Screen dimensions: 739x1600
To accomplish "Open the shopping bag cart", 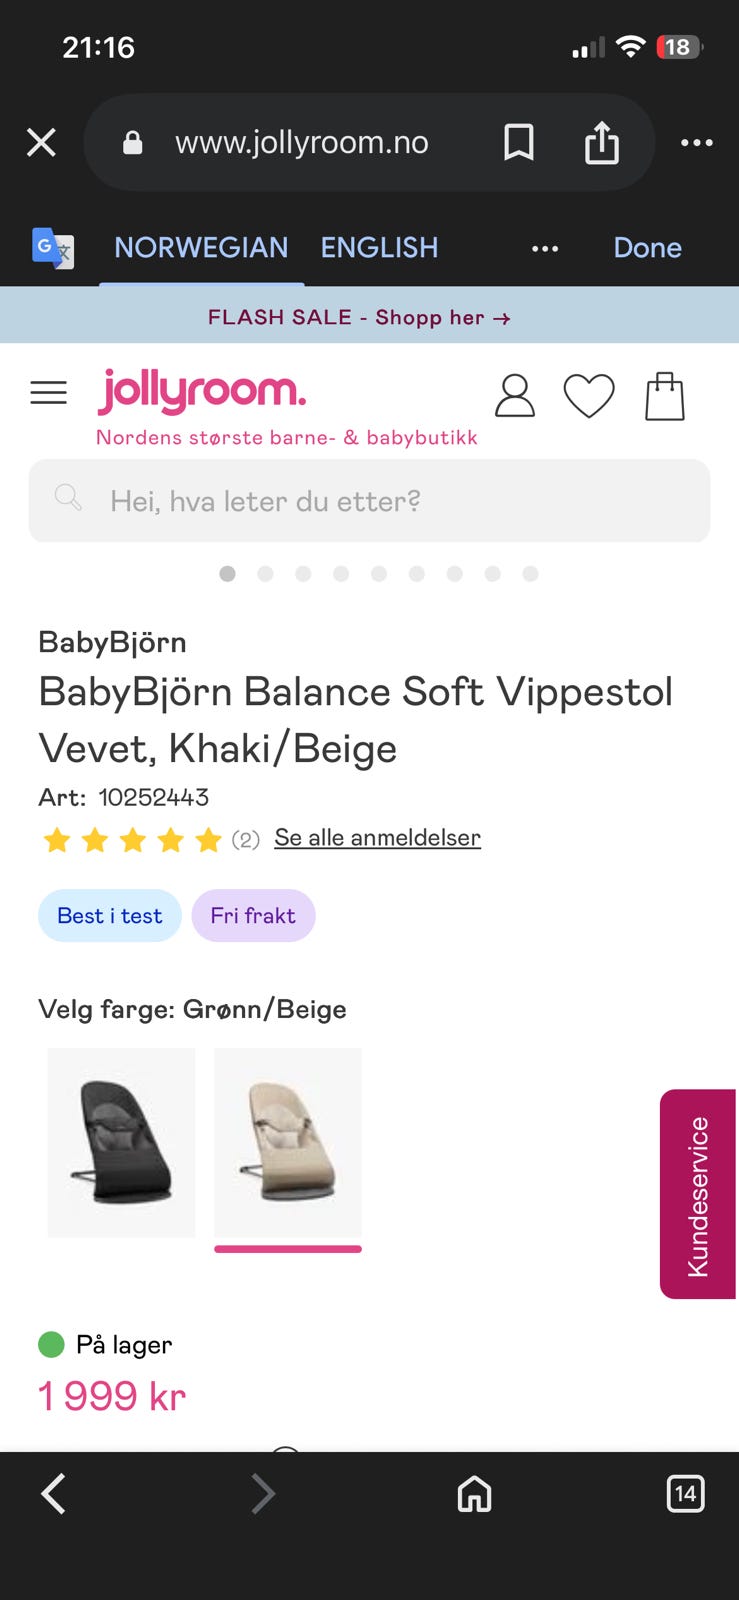I will point(664,396).
